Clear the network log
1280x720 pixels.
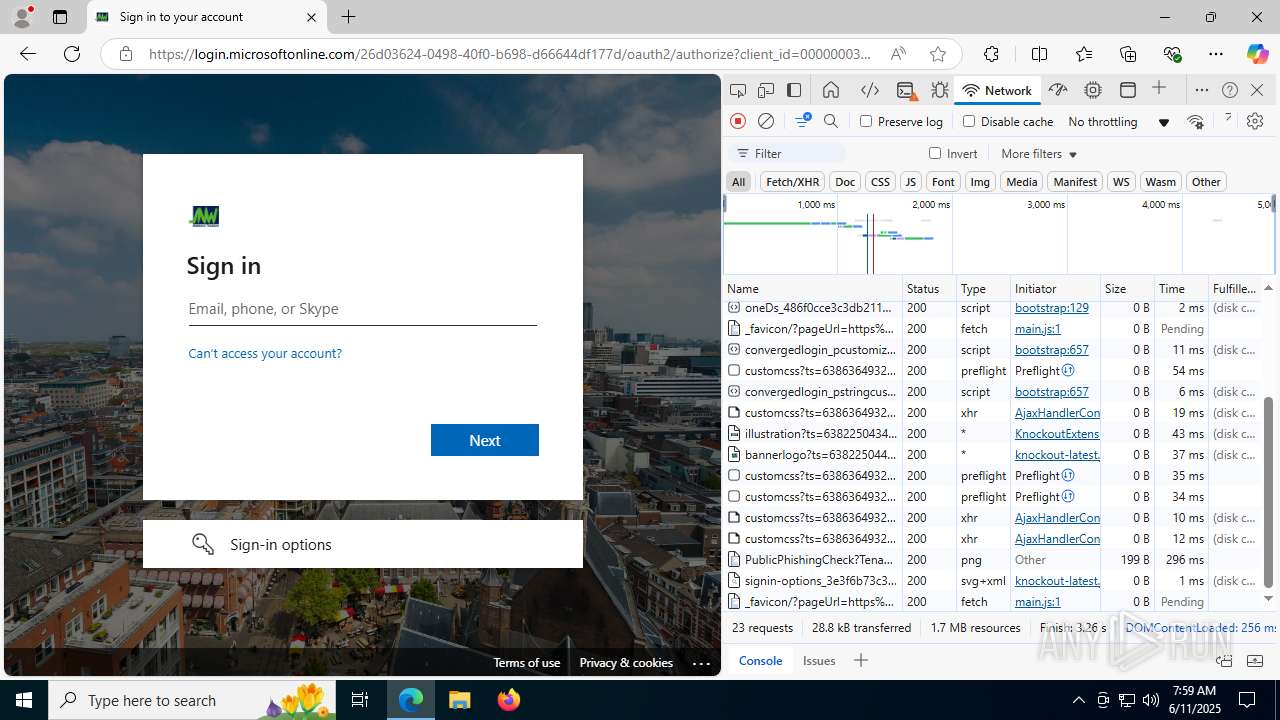pos(766,121)
